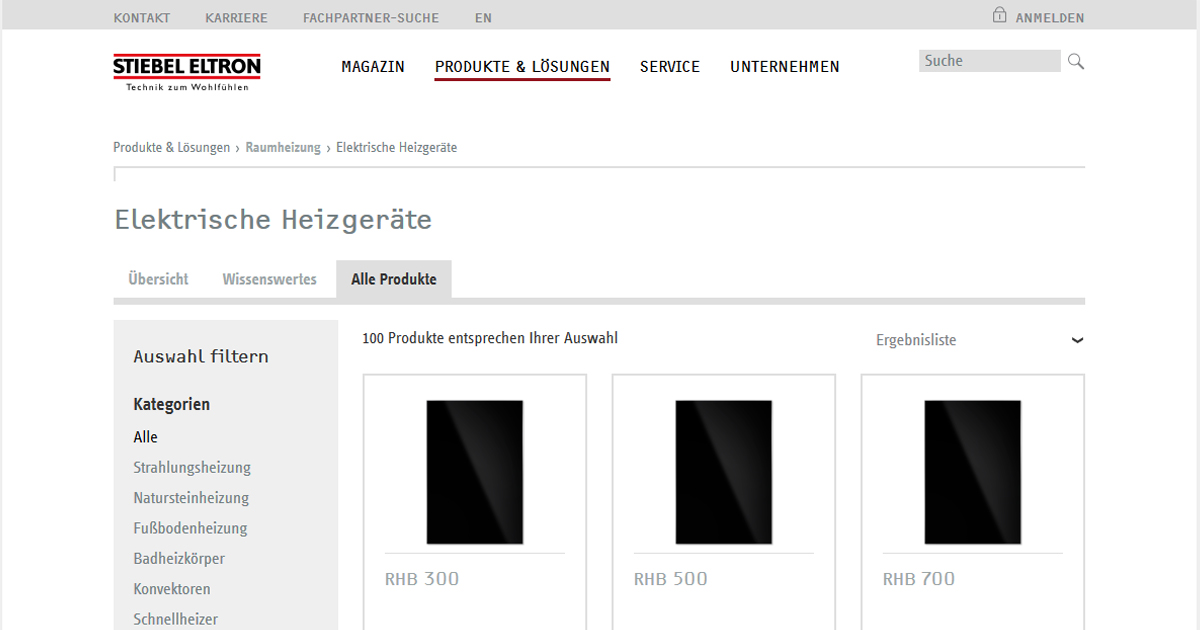The image size is (1200, 630).
Task: Open the RHB 300 product thumbnail
Action: [x=474, y=470]
